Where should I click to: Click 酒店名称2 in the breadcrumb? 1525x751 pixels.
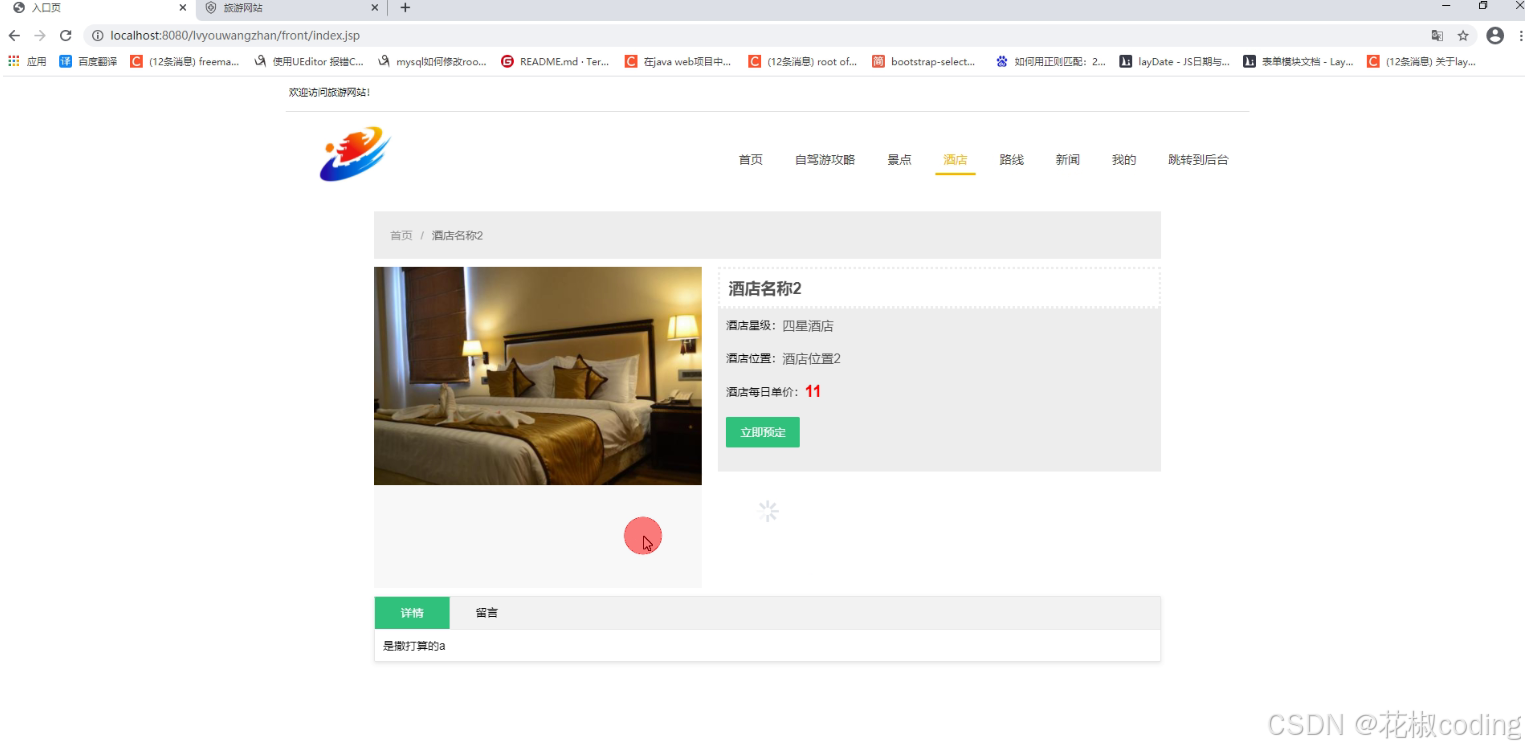click(x=457, y=235)
